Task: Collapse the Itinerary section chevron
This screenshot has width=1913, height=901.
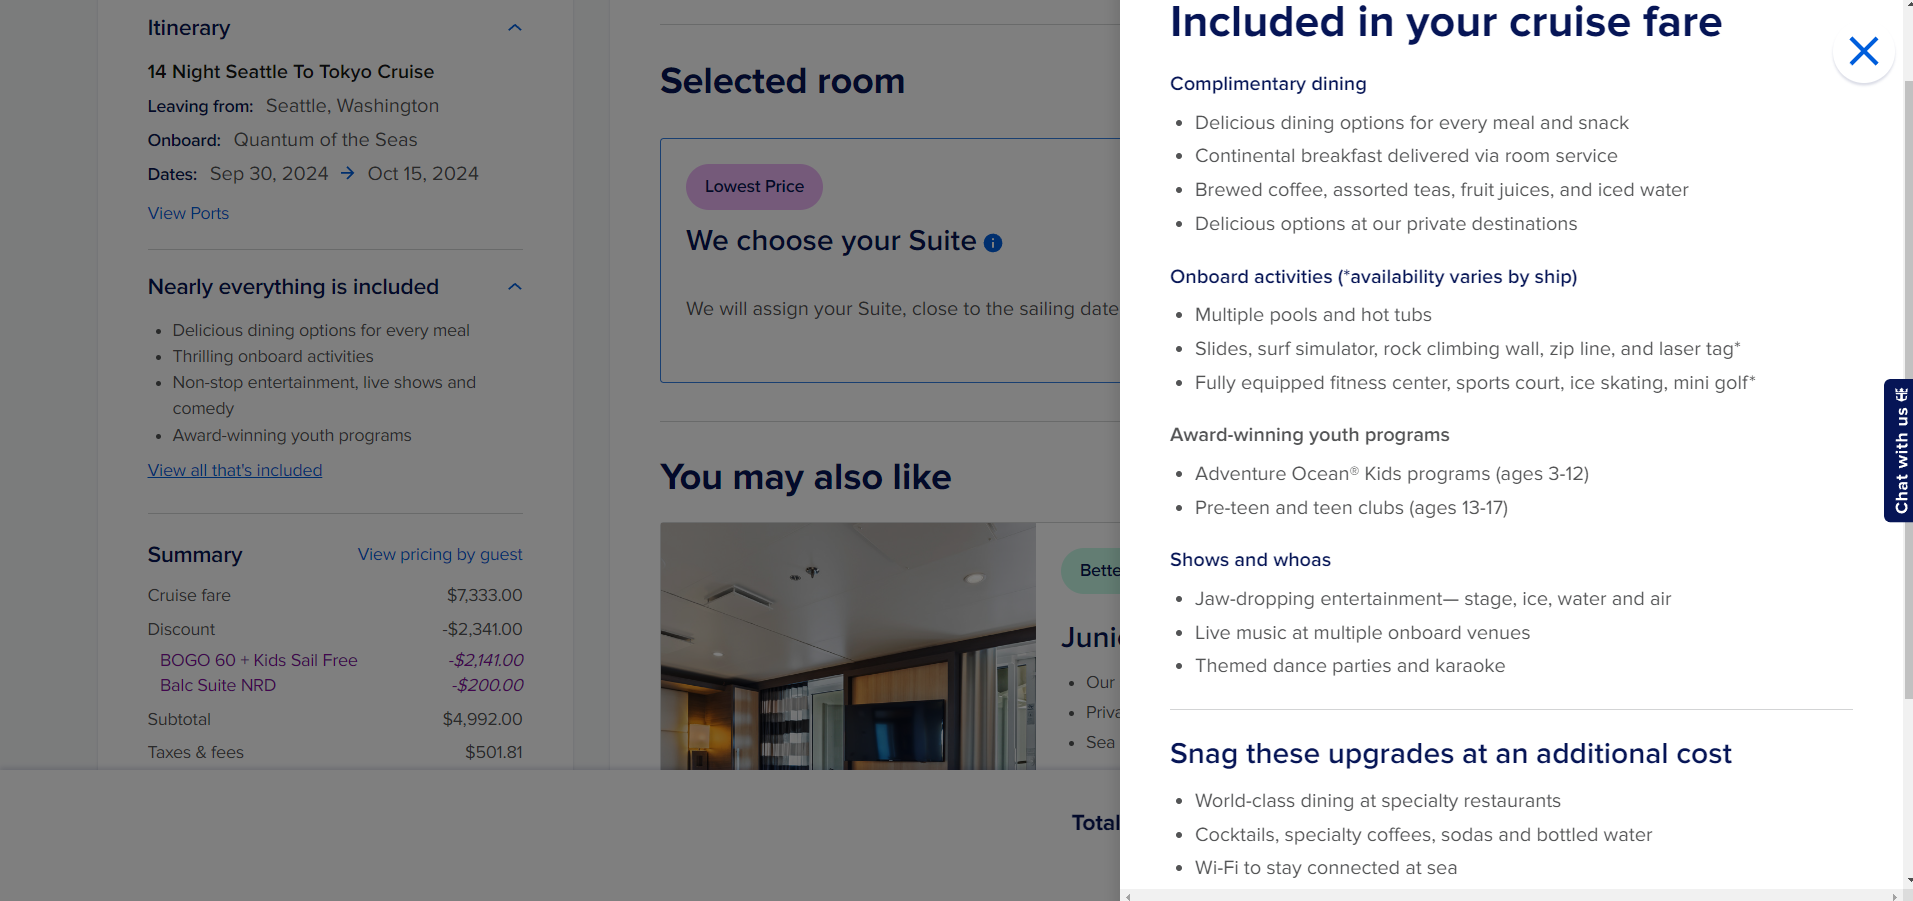Action: 515,28
